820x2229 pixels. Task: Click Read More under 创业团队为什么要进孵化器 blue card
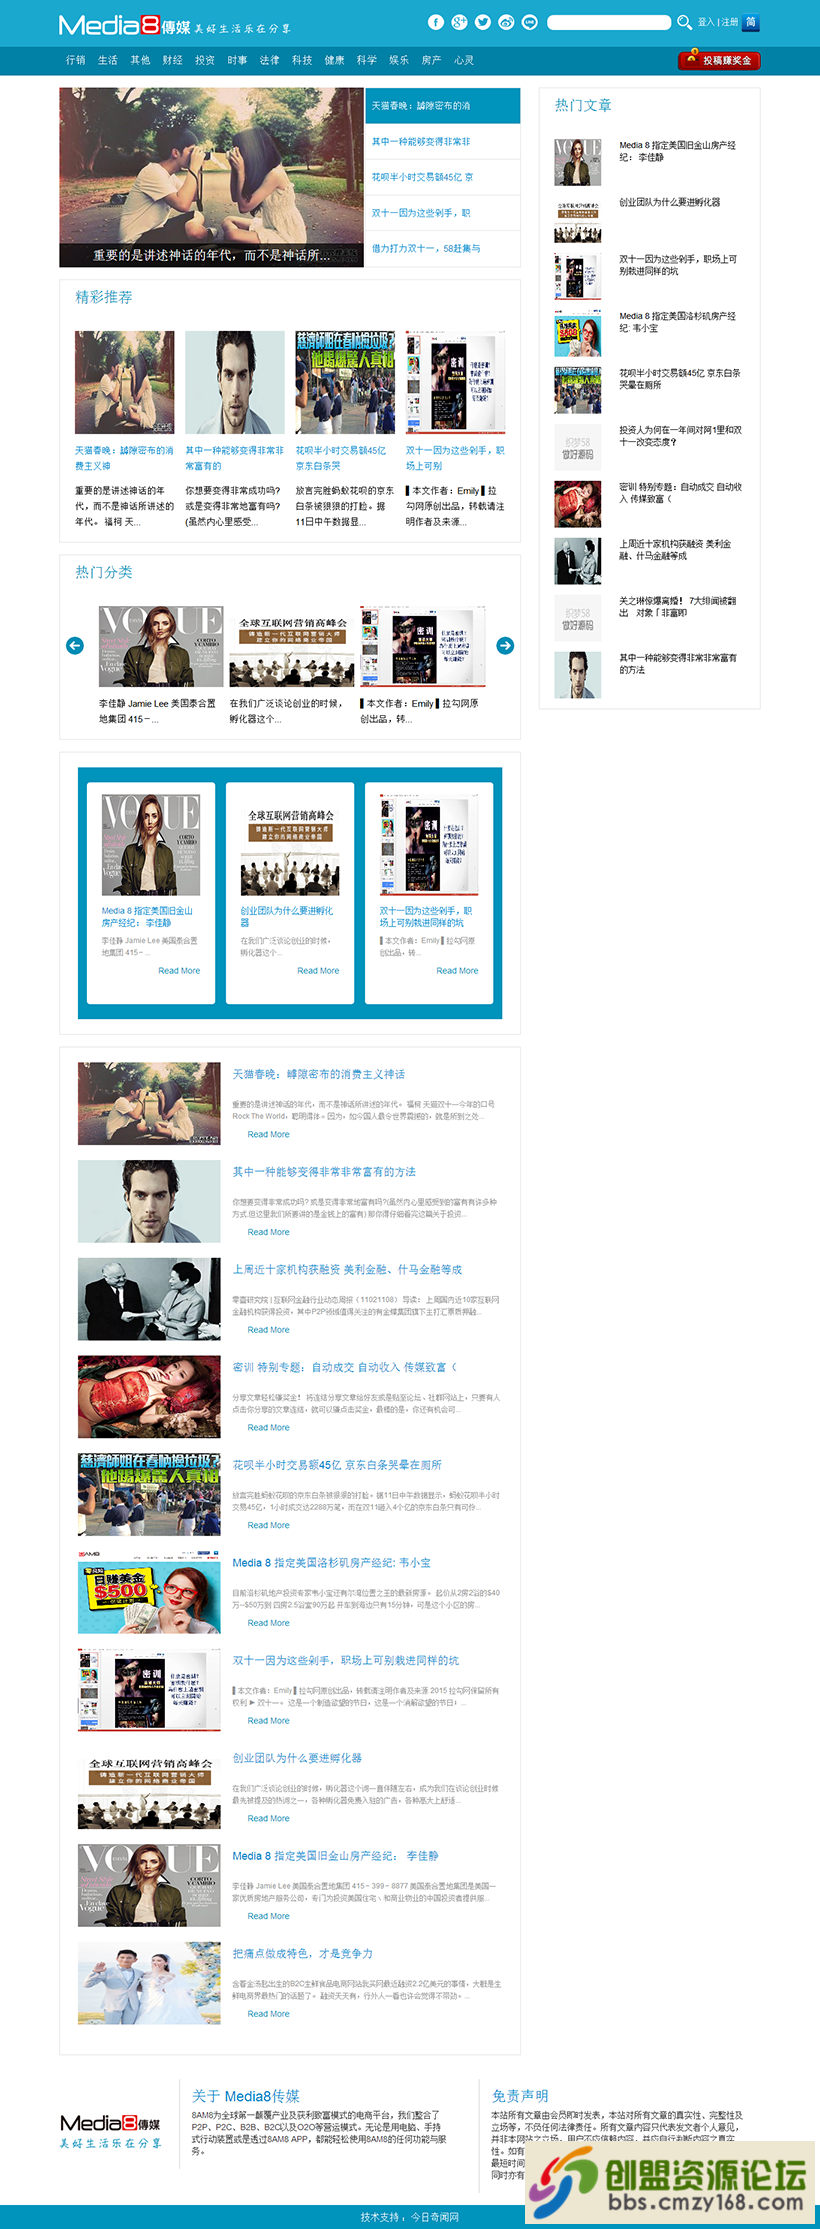click(318, 971)
